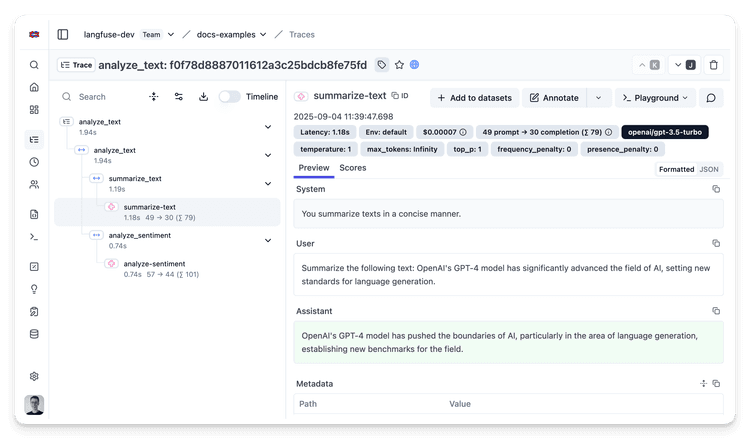Select the JSON view option
Screen dimensions: 750x439
709,169
